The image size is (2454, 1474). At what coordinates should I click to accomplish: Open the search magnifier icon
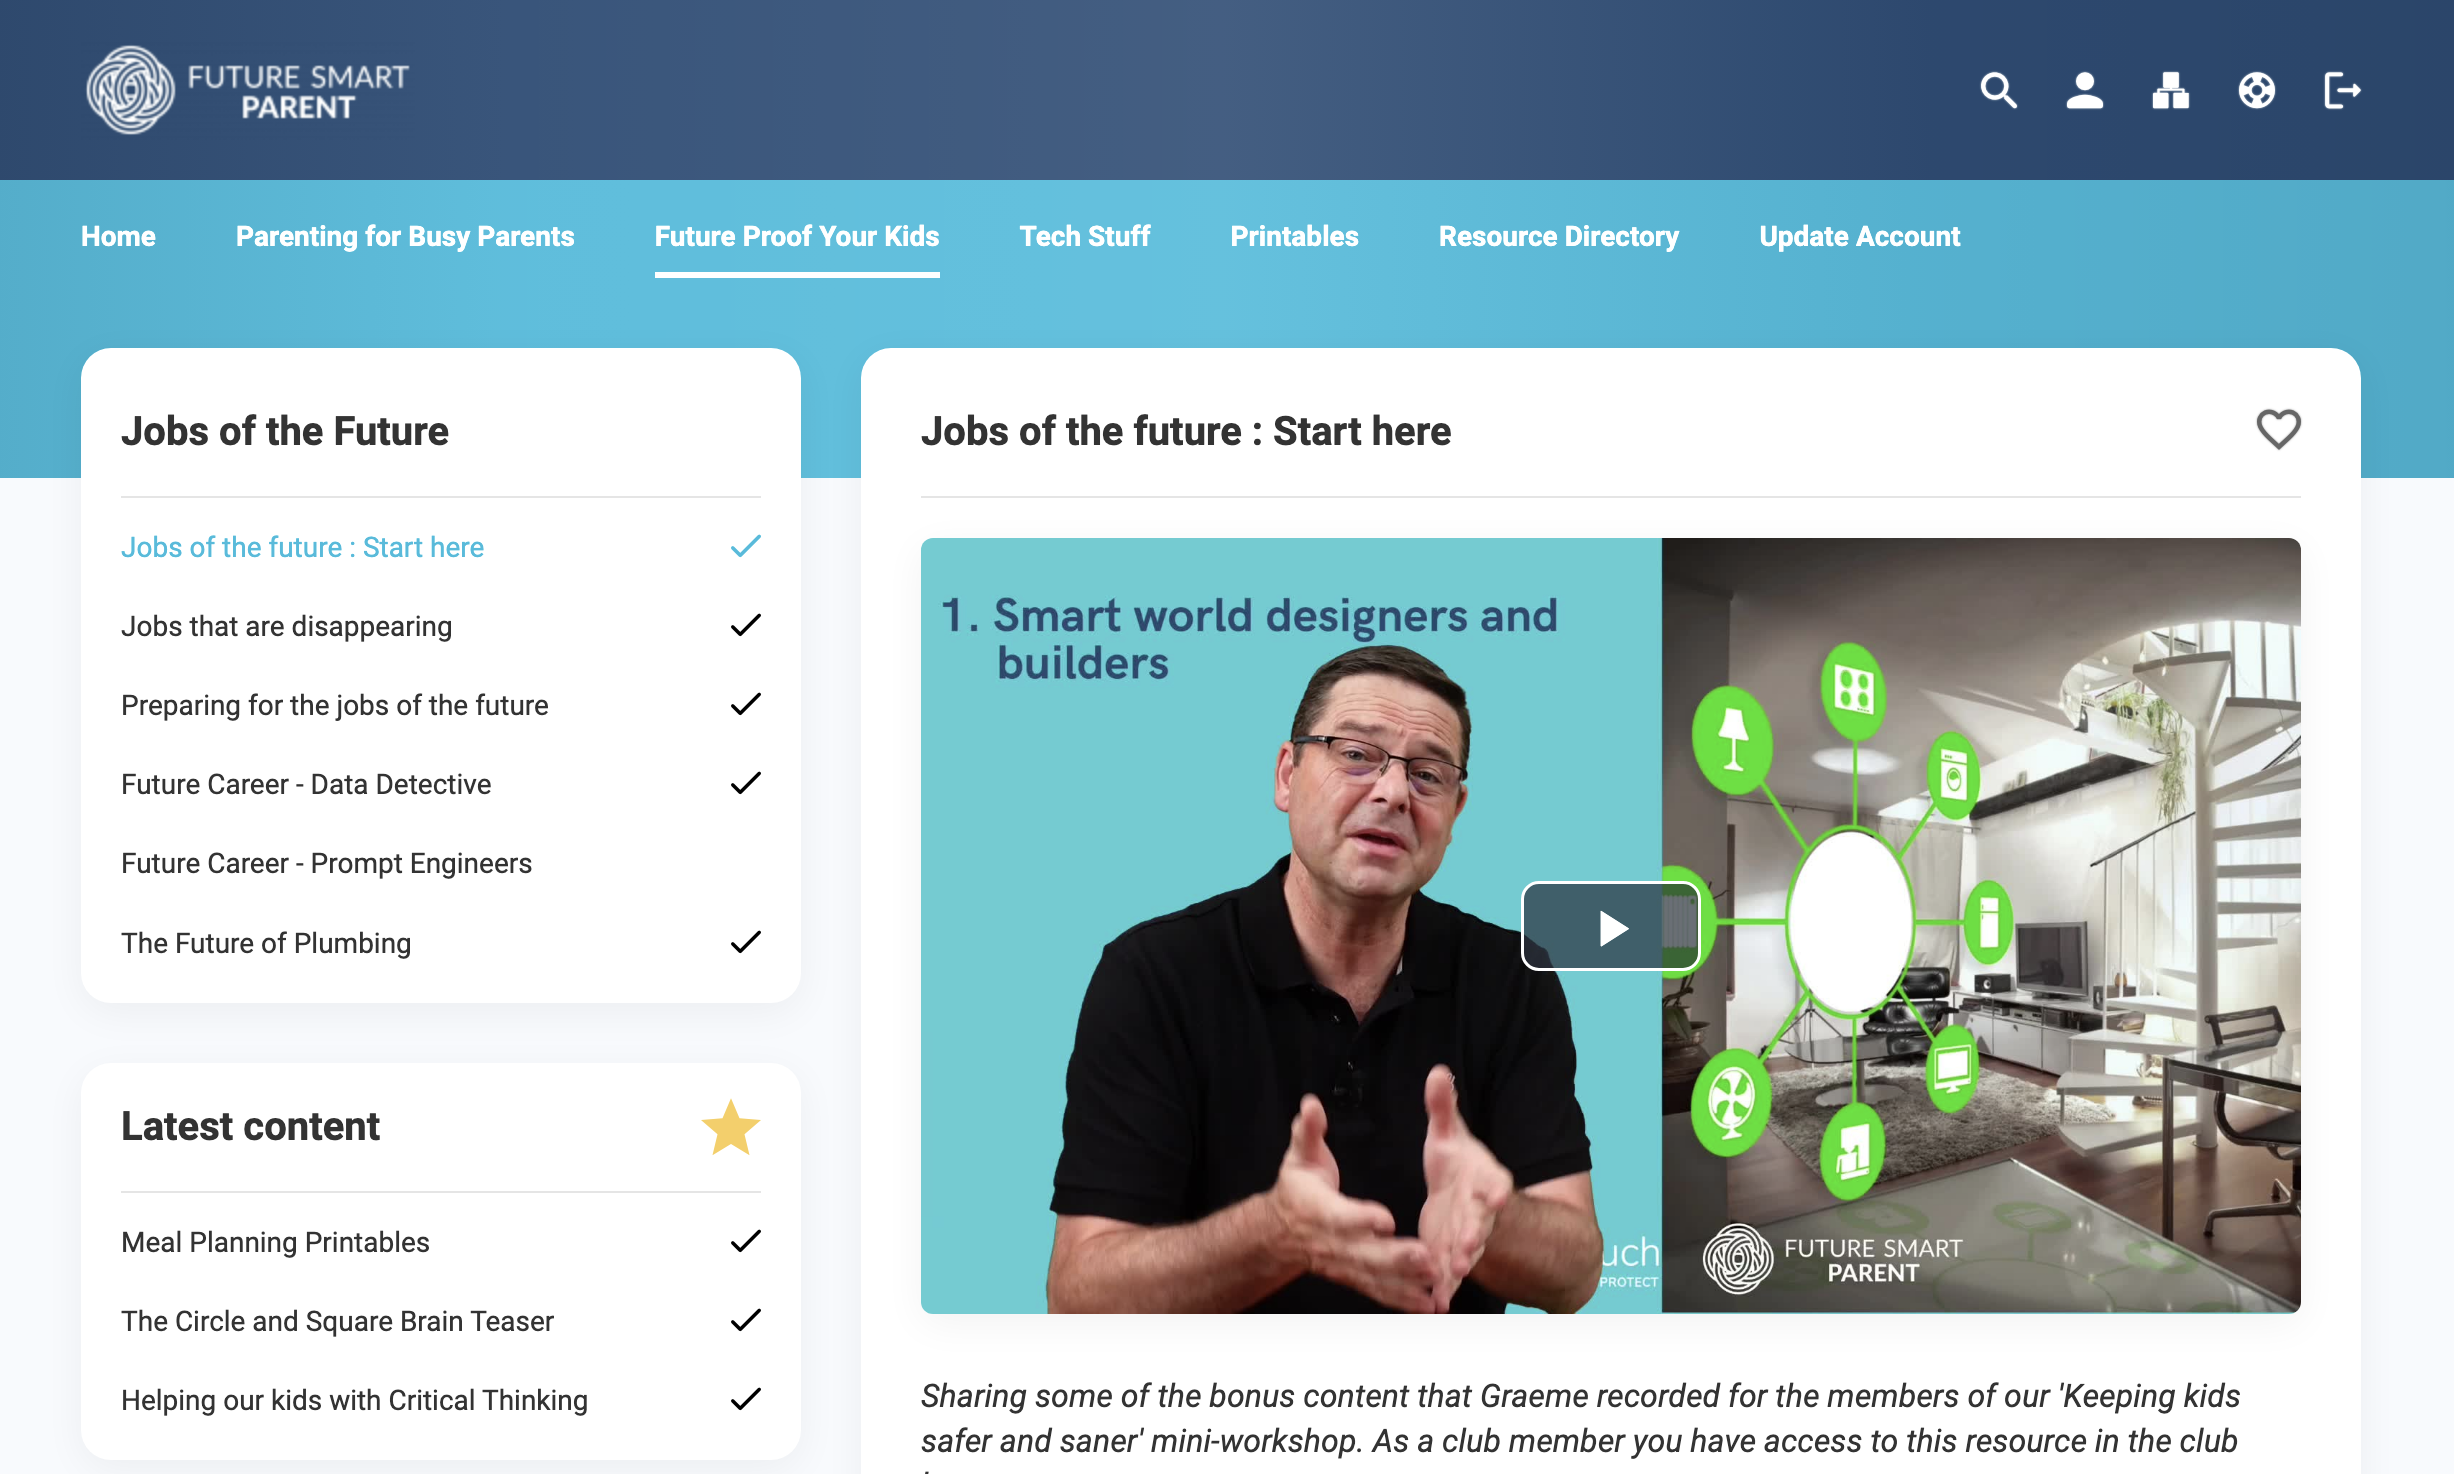click(x=1998, y=90)
